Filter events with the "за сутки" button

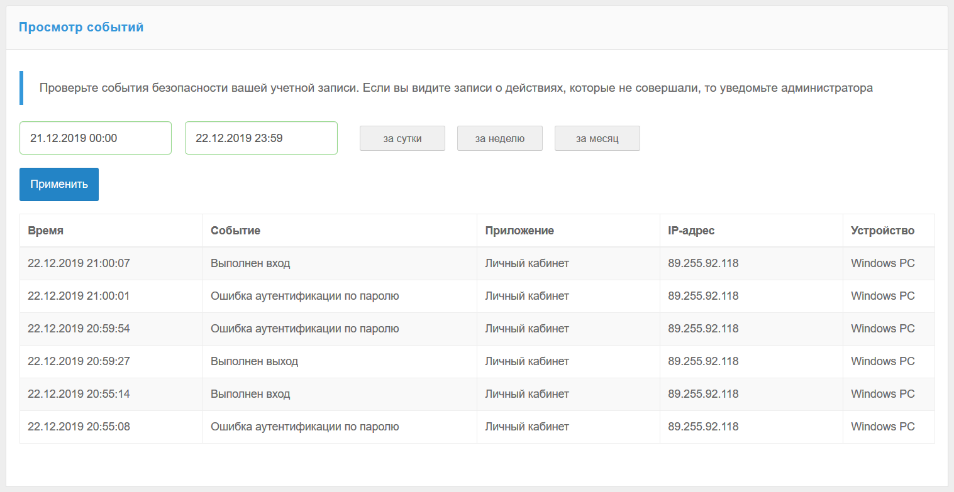402,139
